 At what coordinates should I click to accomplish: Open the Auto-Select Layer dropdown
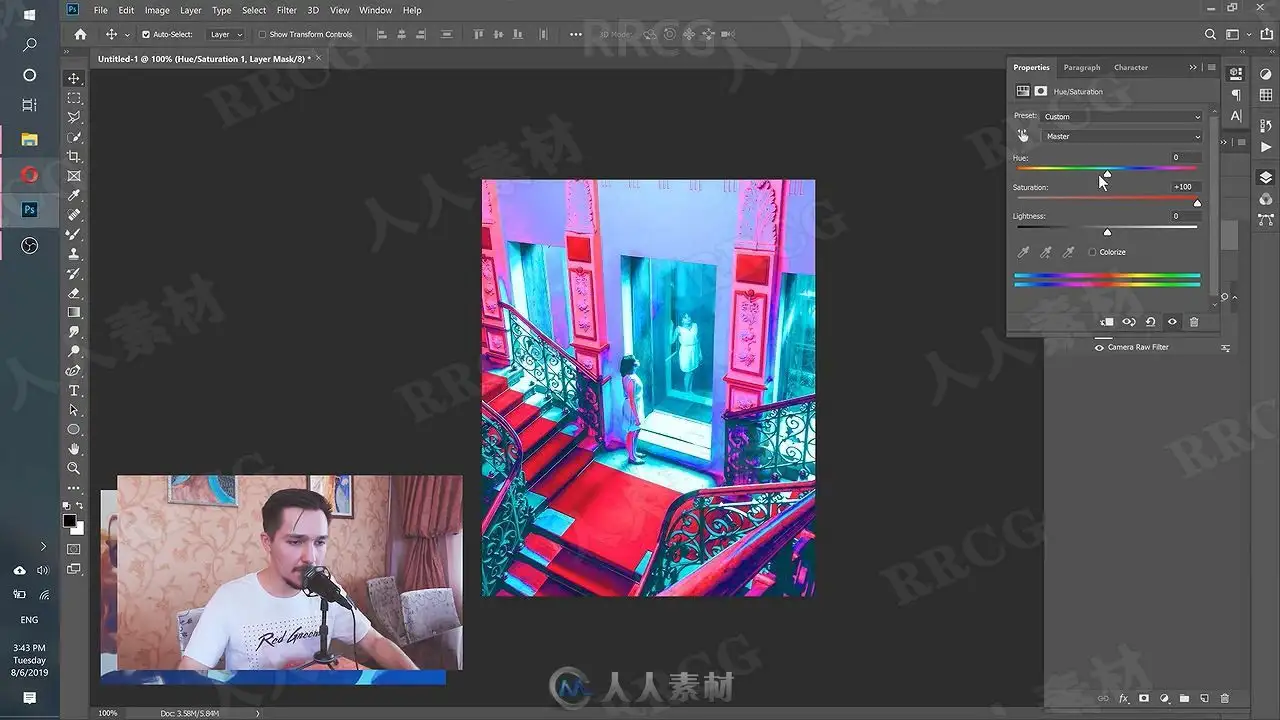(226, 34)
